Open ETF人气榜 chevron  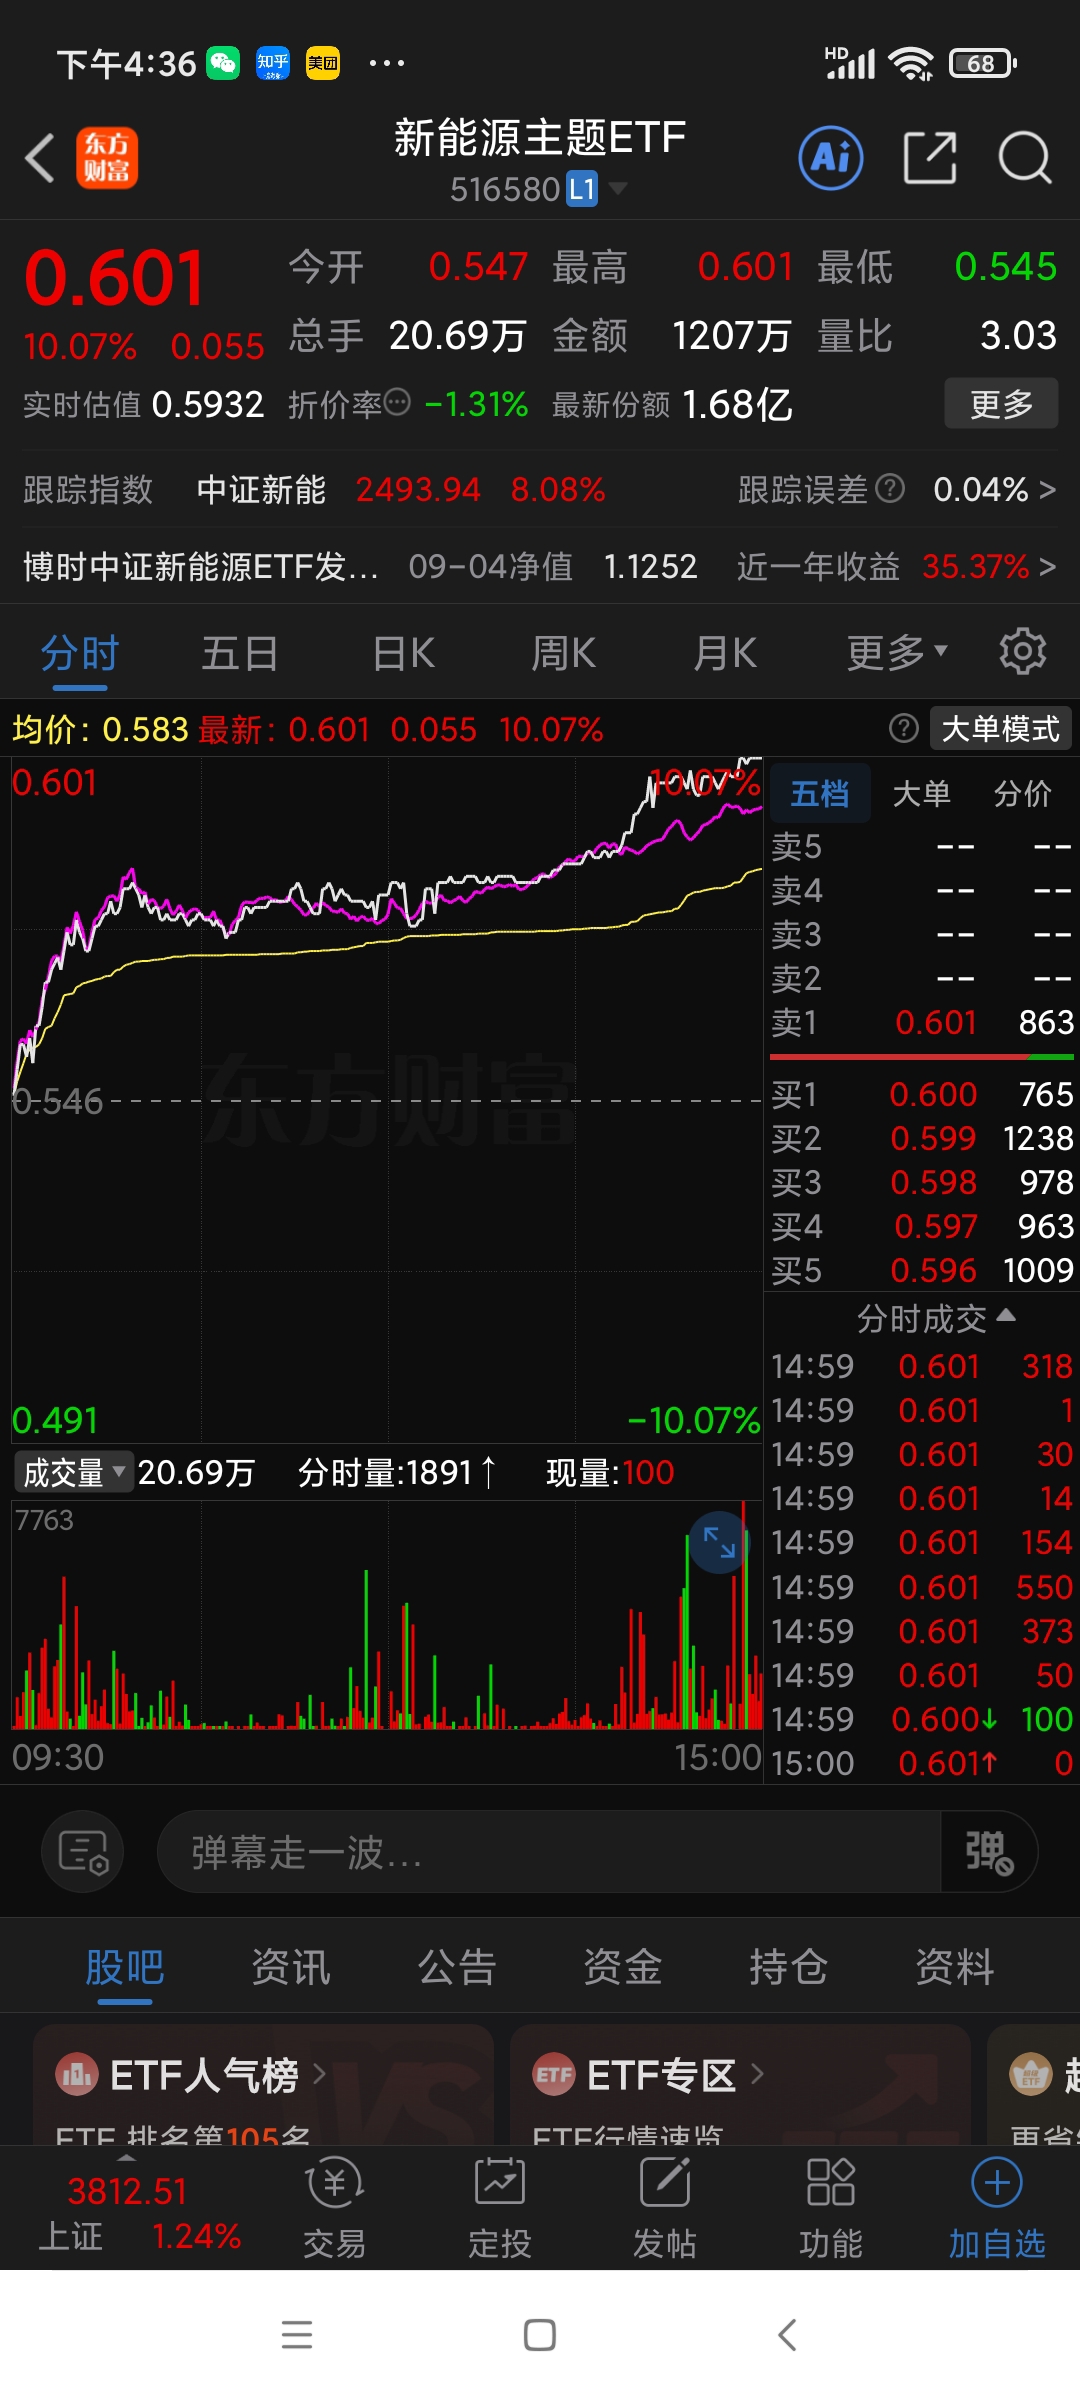click(320, 2074)
